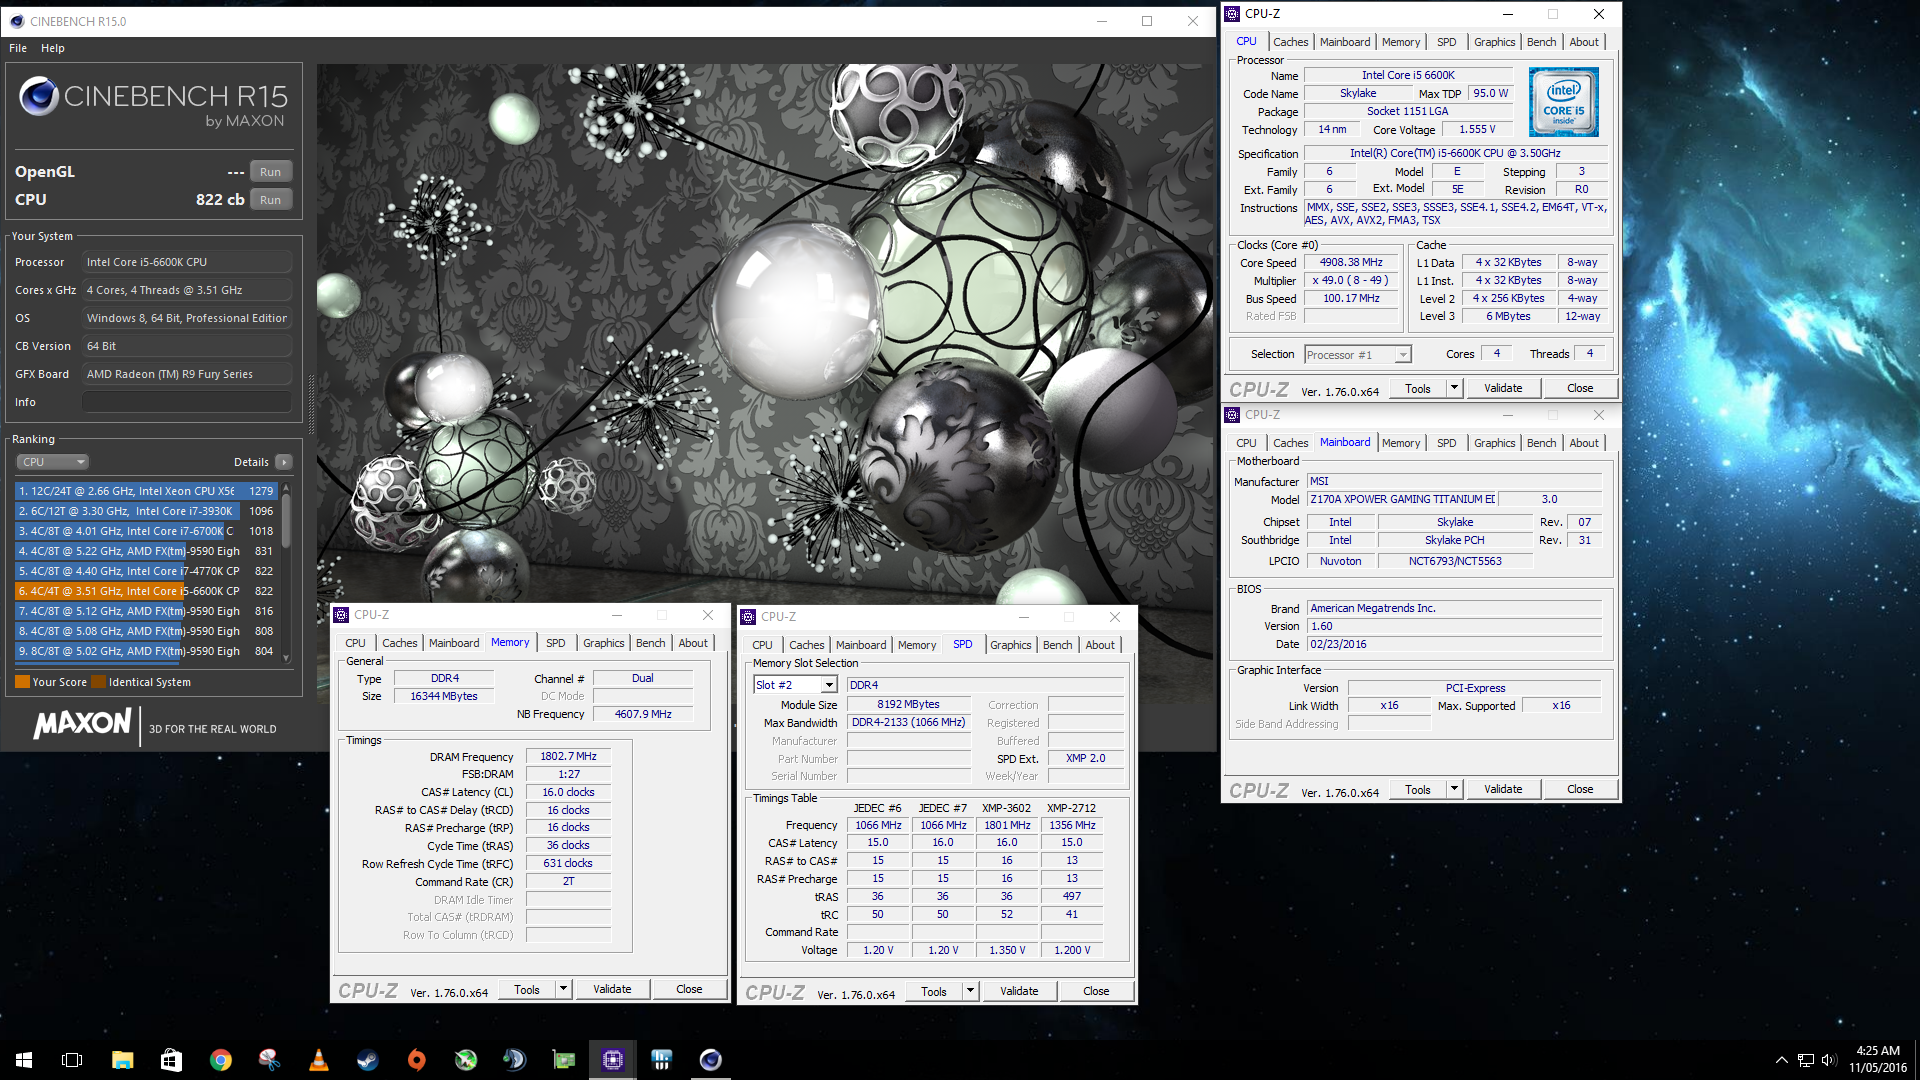Screen dimensions: 1920x1080
Task: Click the empty Info input field
Action: pos(187,402)
